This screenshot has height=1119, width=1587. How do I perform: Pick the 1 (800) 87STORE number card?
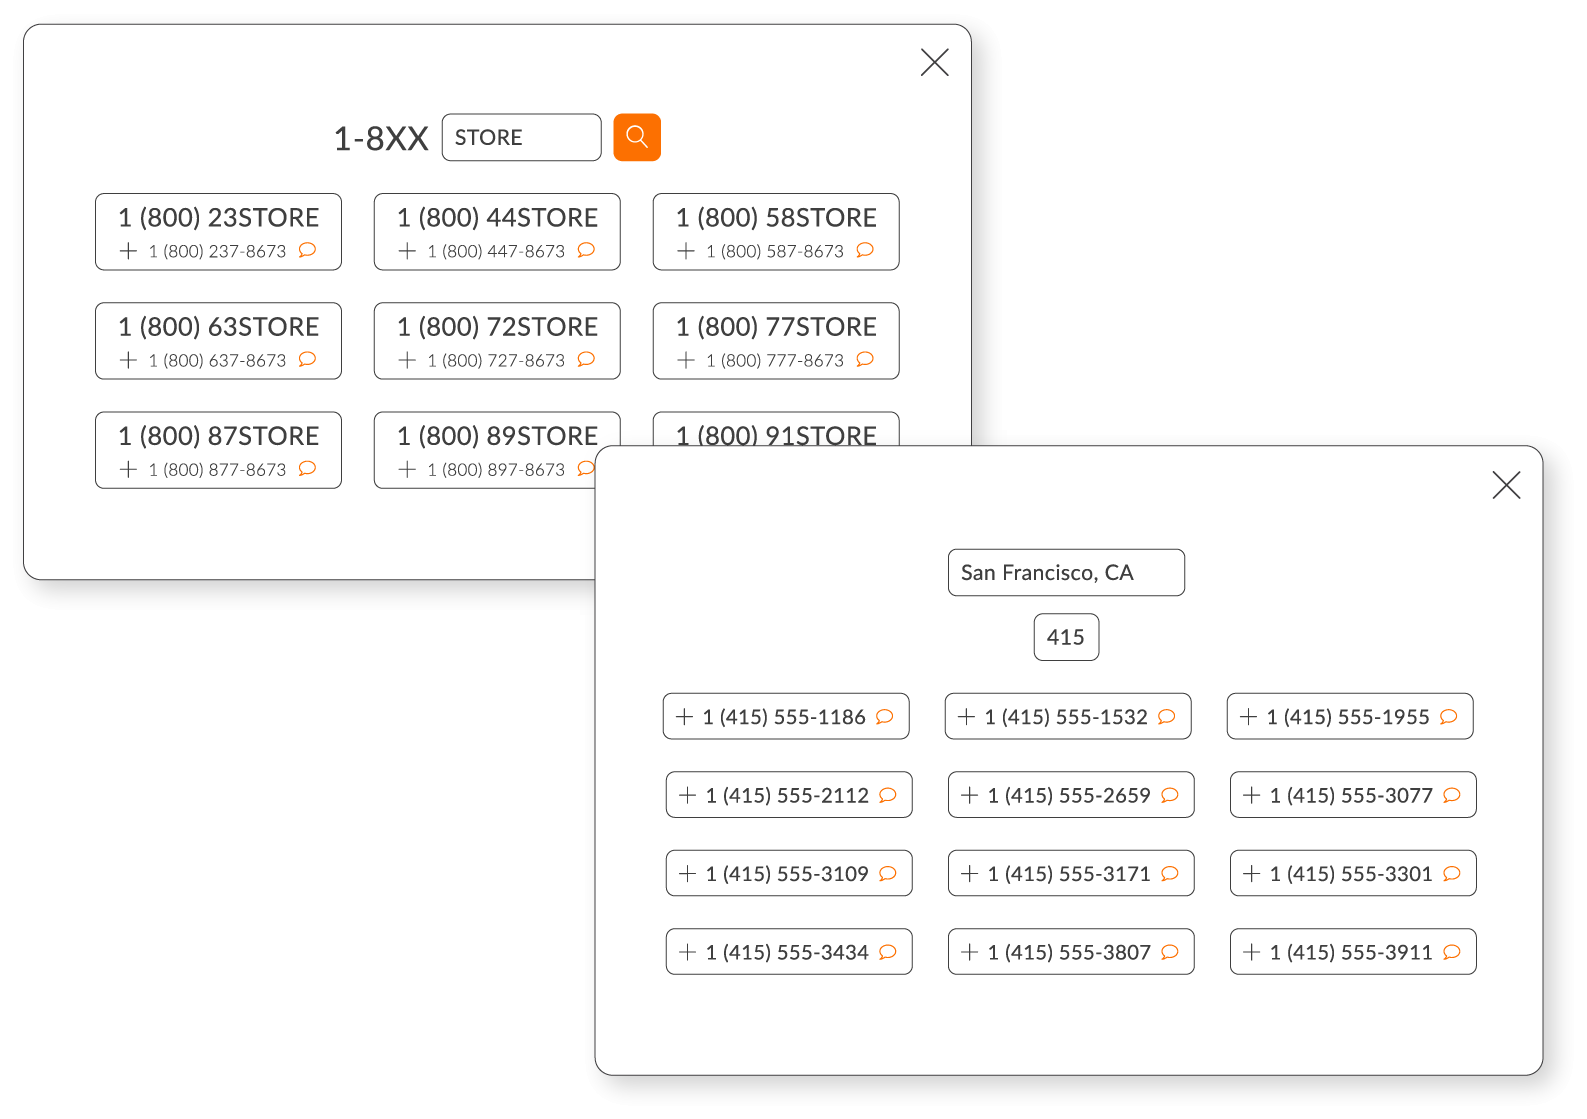(218, 437)
